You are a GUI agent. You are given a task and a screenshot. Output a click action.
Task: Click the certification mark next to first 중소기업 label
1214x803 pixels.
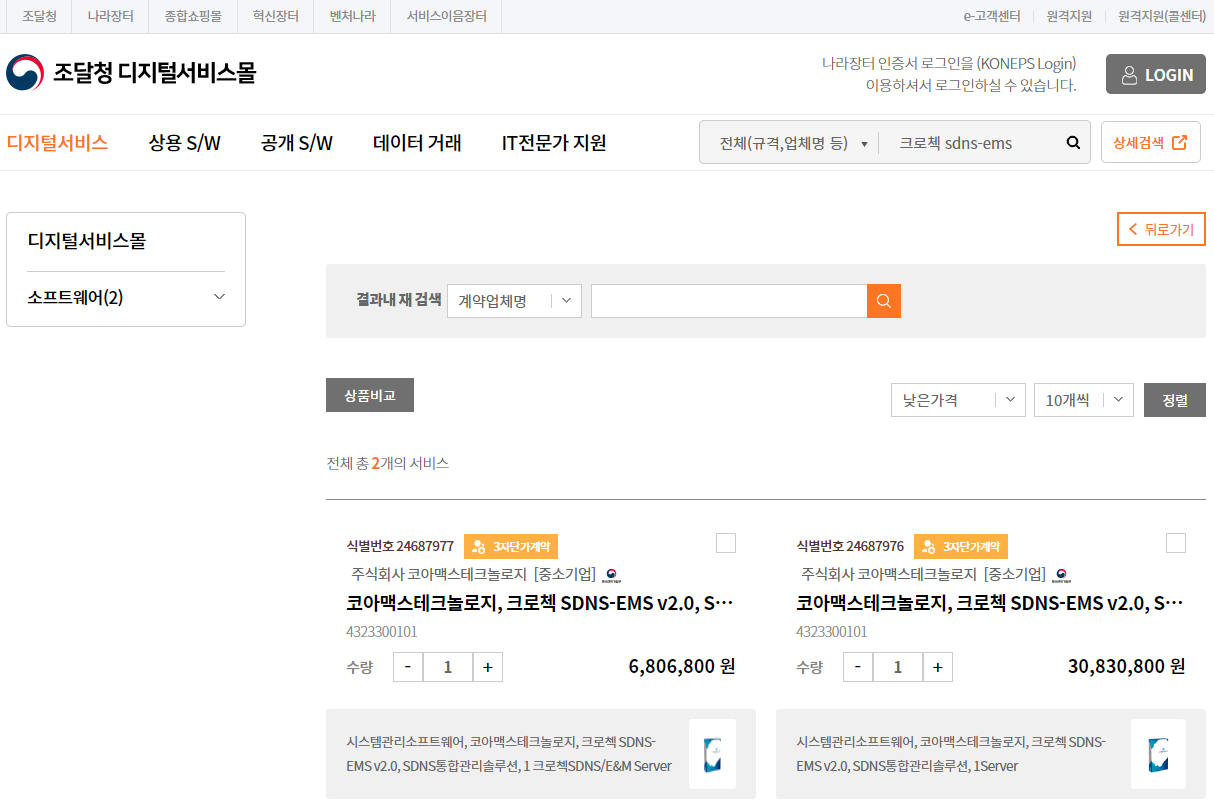pyautogui.click(x=612, y=575)
